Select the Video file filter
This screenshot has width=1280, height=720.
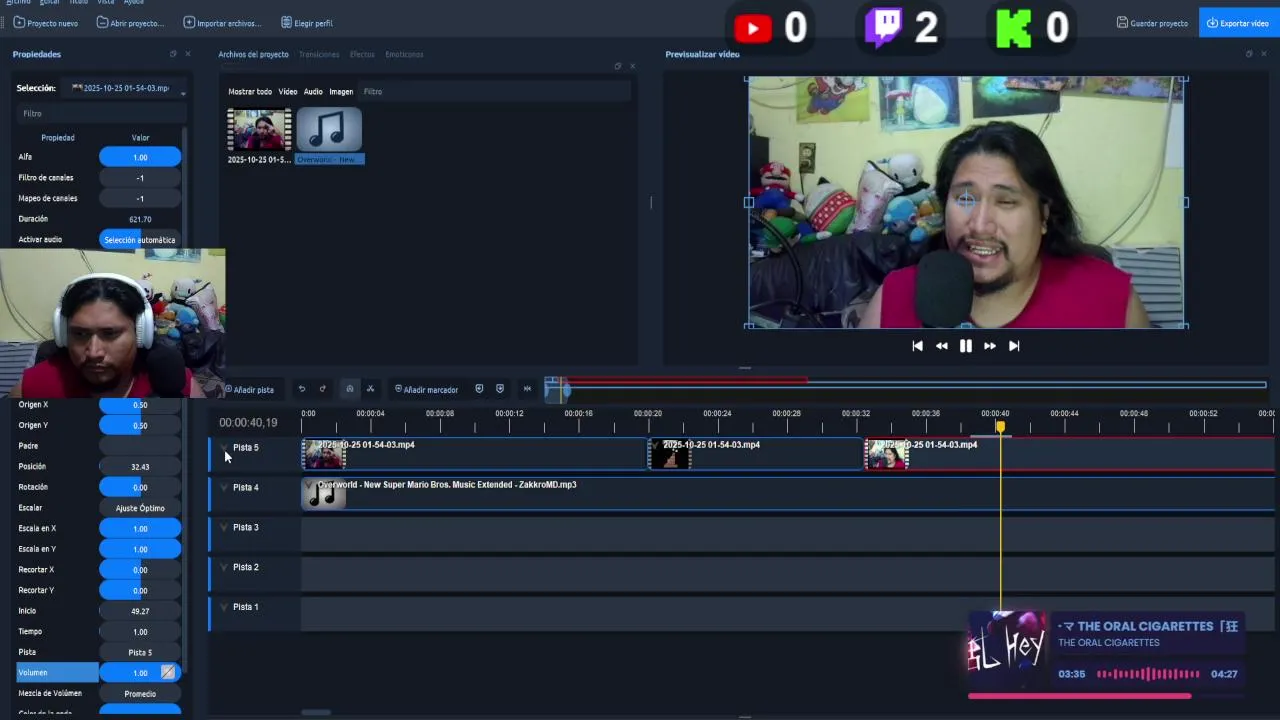pos(288,92)
